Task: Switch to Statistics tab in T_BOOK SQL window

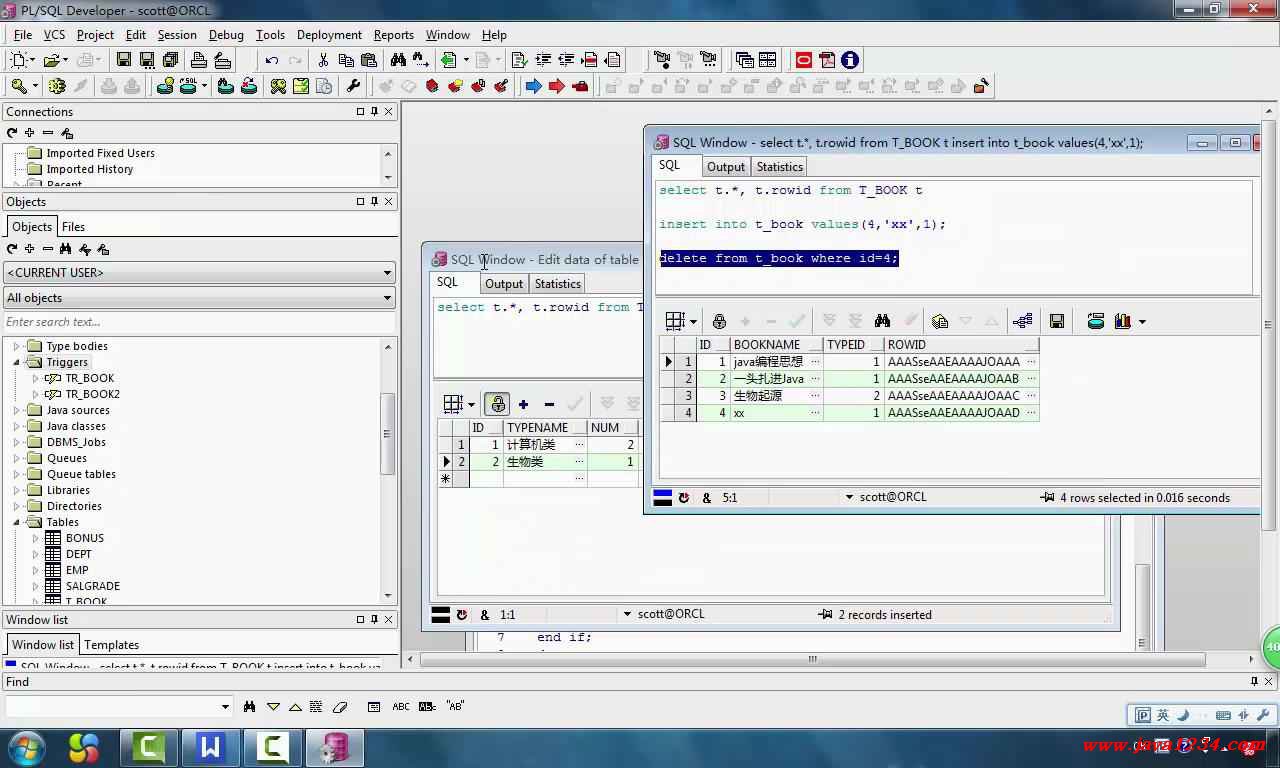Action: click(x=779, y=167)
